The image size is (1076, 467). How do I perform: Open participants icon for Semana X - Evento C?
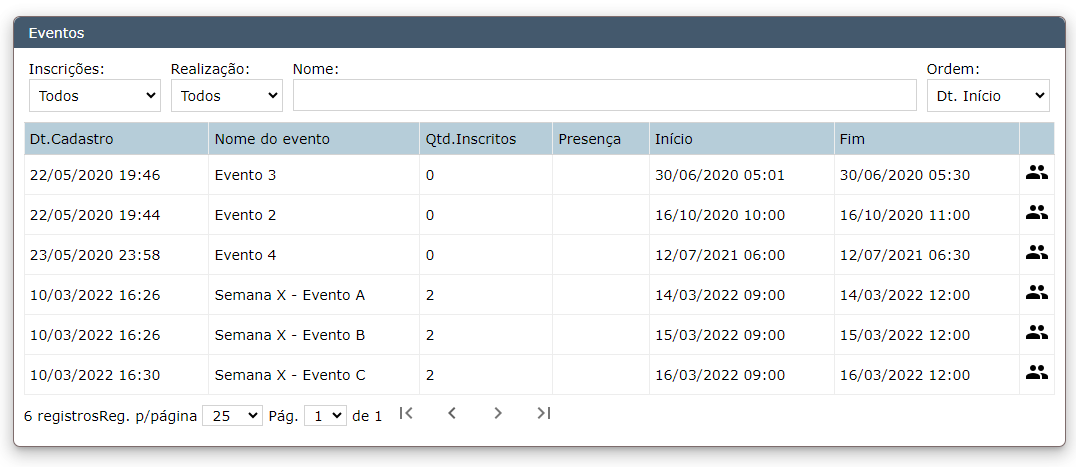click(1037, 373)
